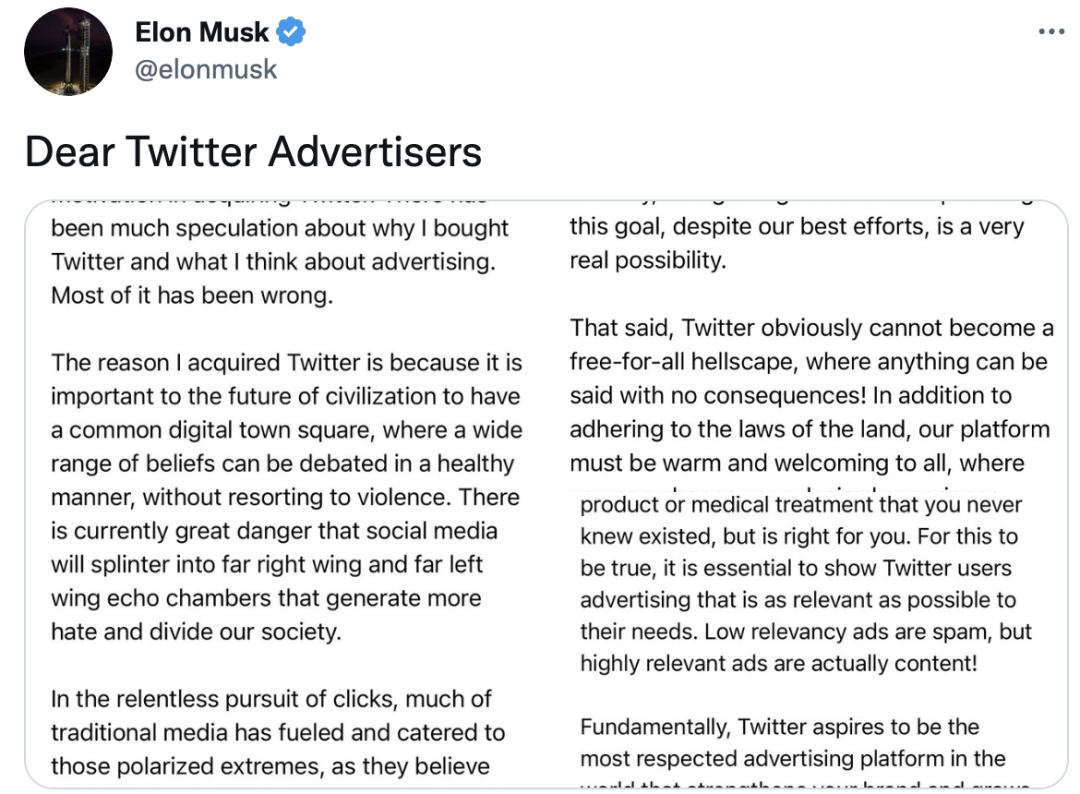Click the words 'real possibility.'
The image size is (1080, 794).
[648, 260]
